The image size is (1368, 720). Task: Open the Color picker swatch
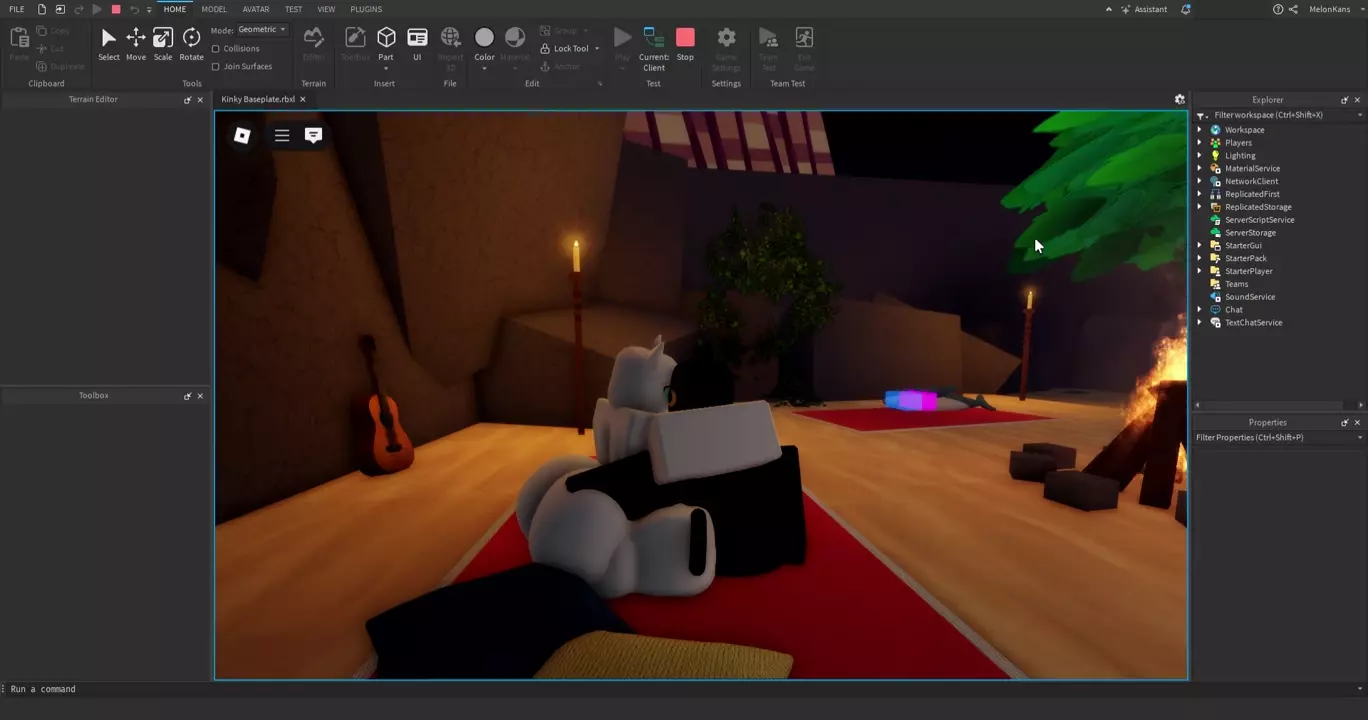[x=484, y=38]
